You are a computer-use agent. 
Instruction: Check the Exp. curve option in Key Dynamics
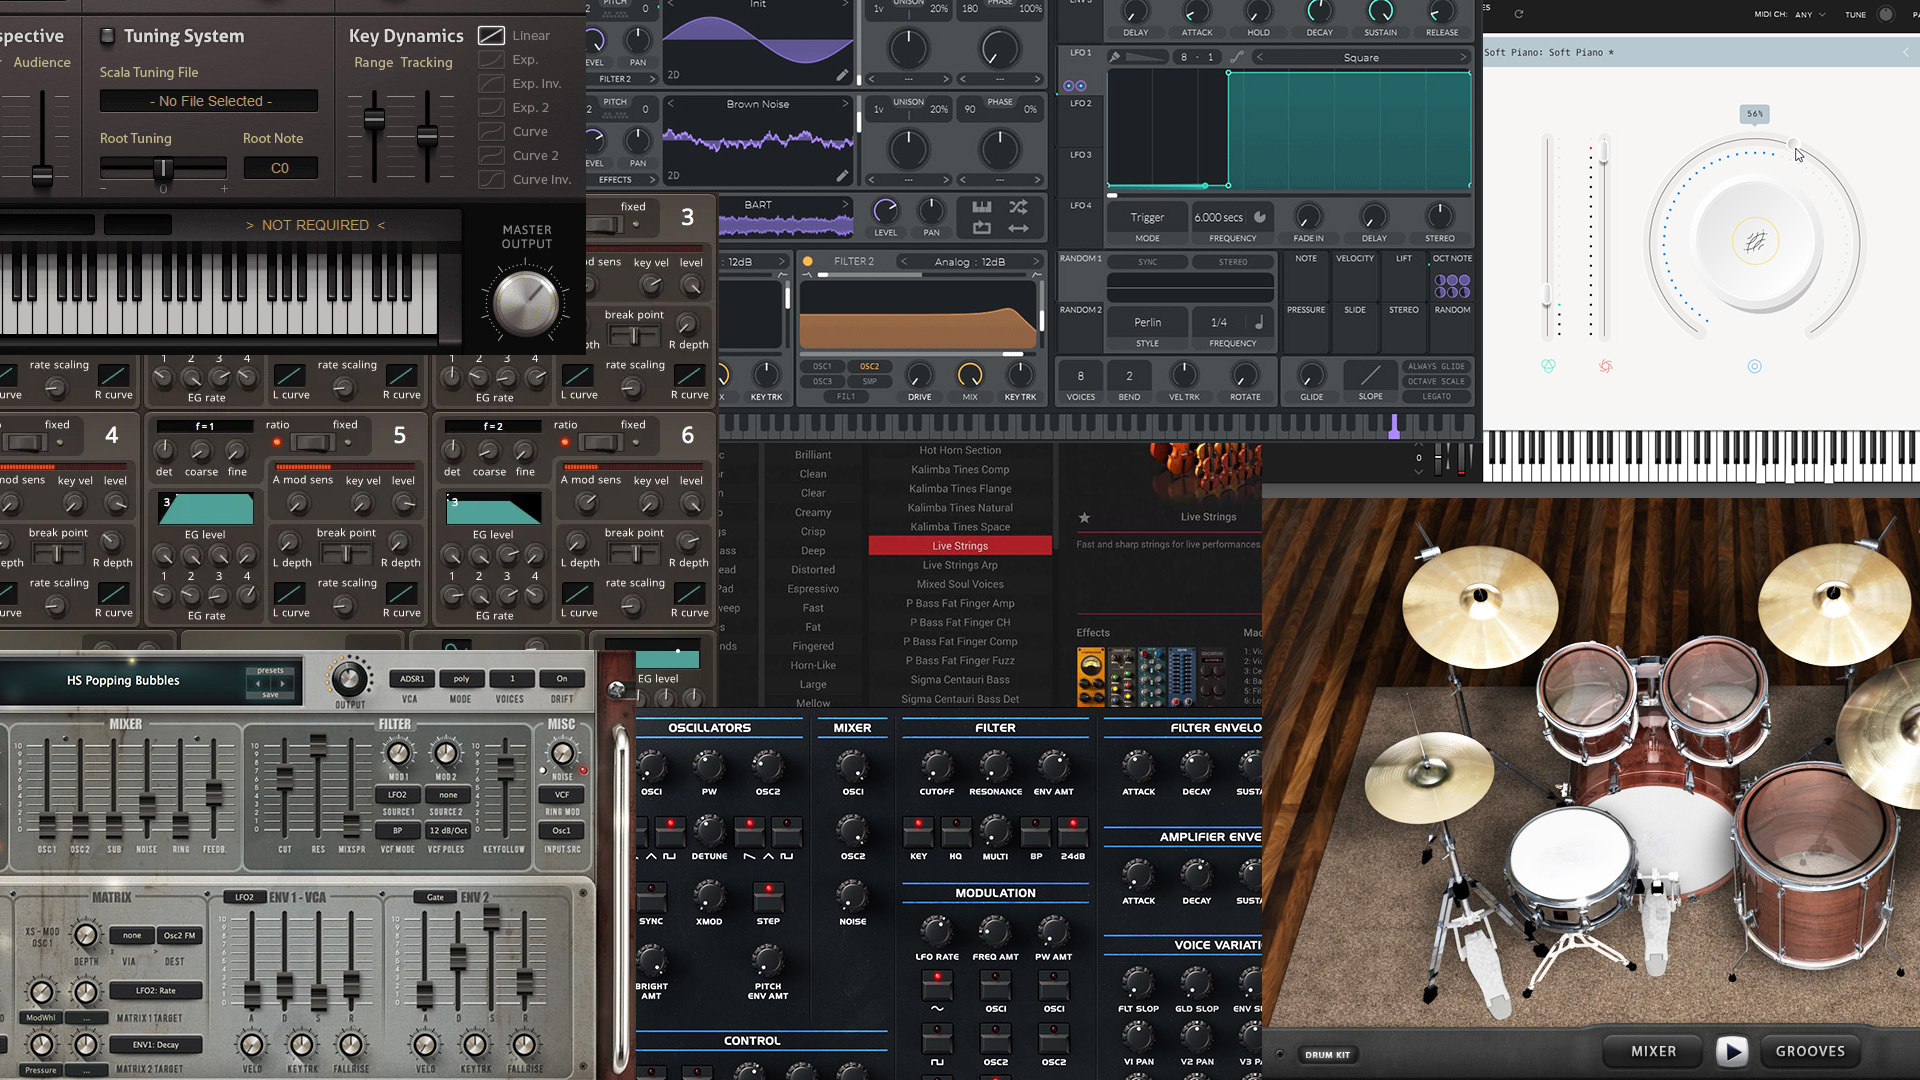(x=491, y=59)
